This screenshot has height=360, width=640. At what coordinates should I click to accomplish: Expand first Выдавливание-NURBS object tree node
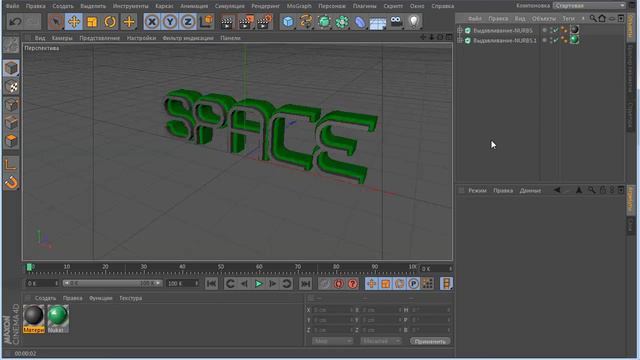[x=460, y=31]
